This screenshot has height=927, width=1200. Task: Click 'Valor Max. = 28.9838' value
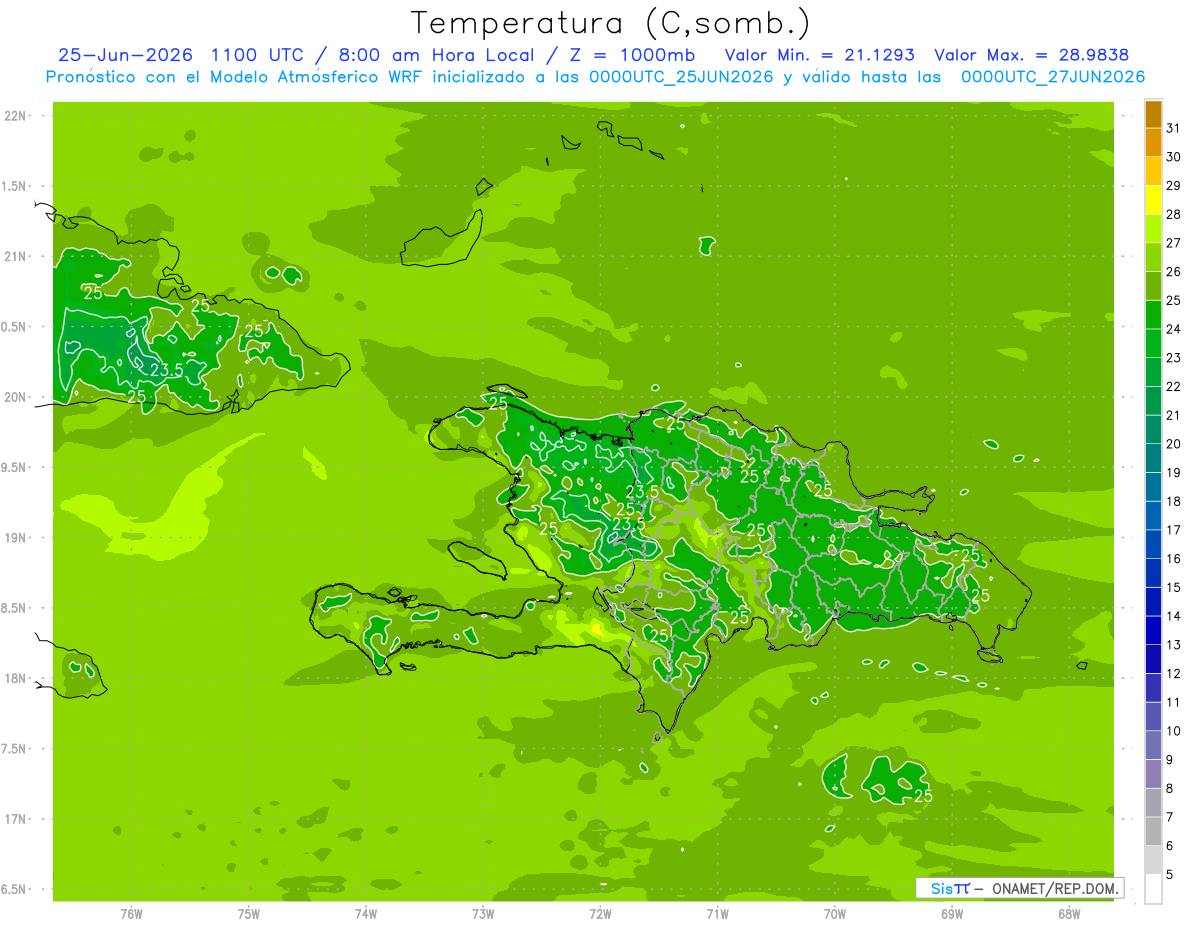pyautogui.click(x=1032, y=55)
